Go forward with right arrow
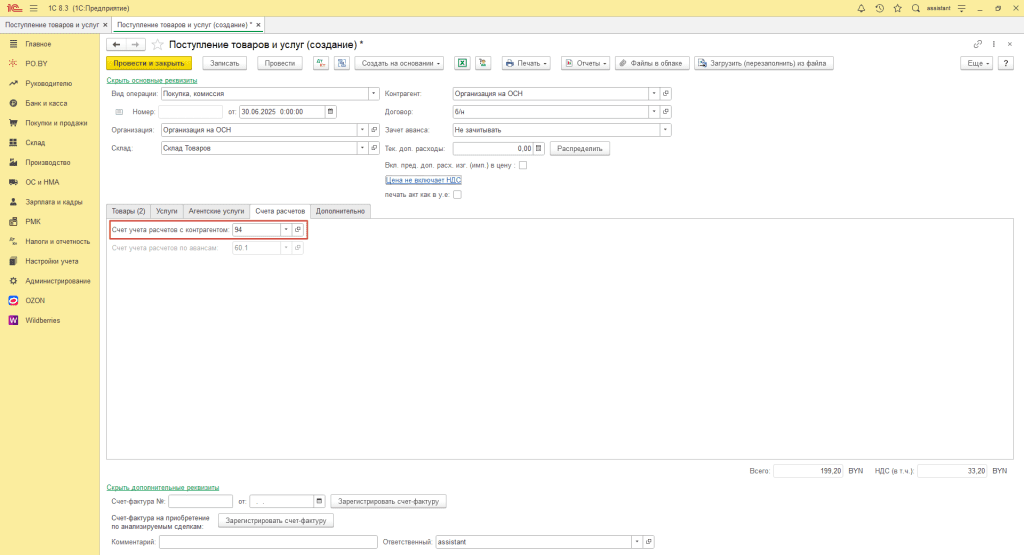The image size is (1024, 555). click(x=135, y=44)
